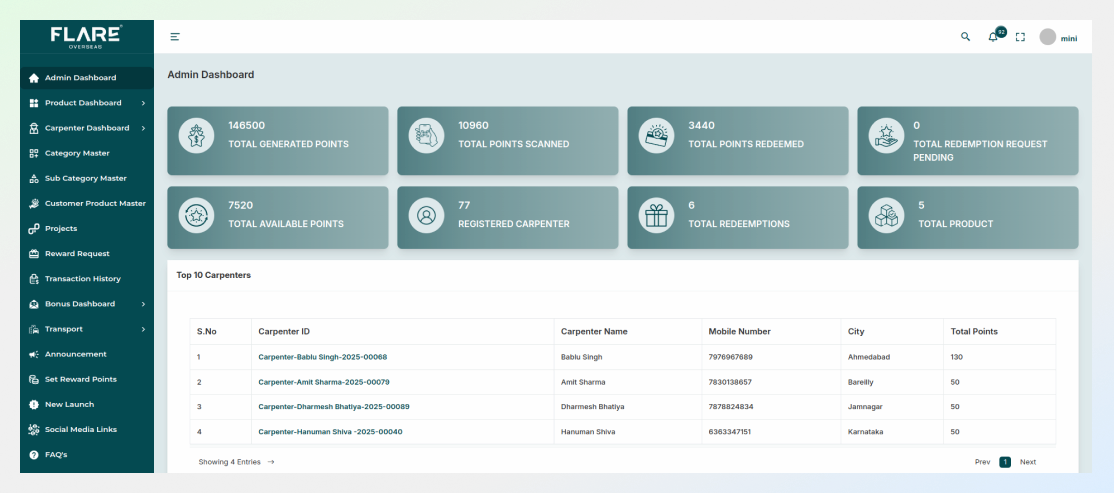Open the Transaction History menu item
Image resolution: width=1114 pixels, height=493 pixels.
pyautogui.click(x=87, y=279)
